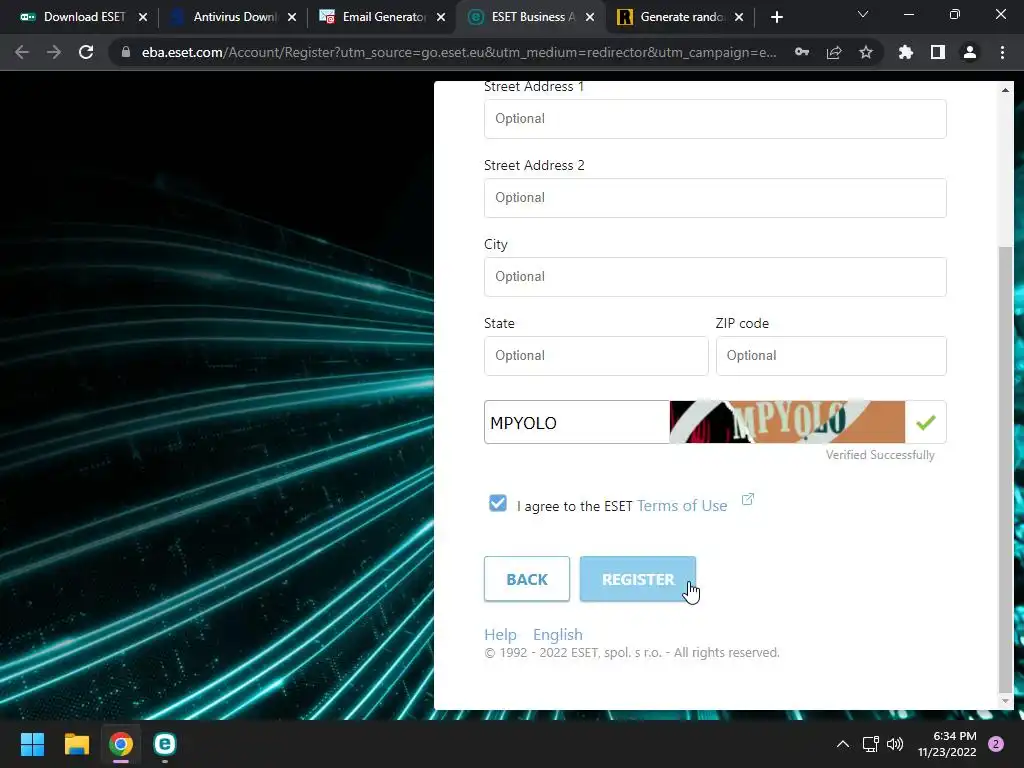
Task: Close the Antivirus Download tab
Action: (x=292, y=17)
